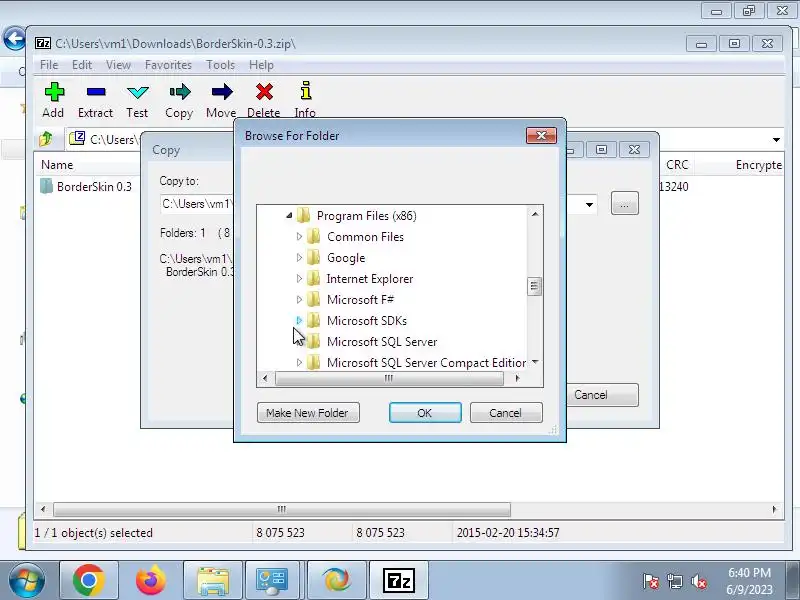This screenshot has height=600, width=800.
Task: Select the BorderSkin 0.3 folder icon in file list
Action: 46,186
